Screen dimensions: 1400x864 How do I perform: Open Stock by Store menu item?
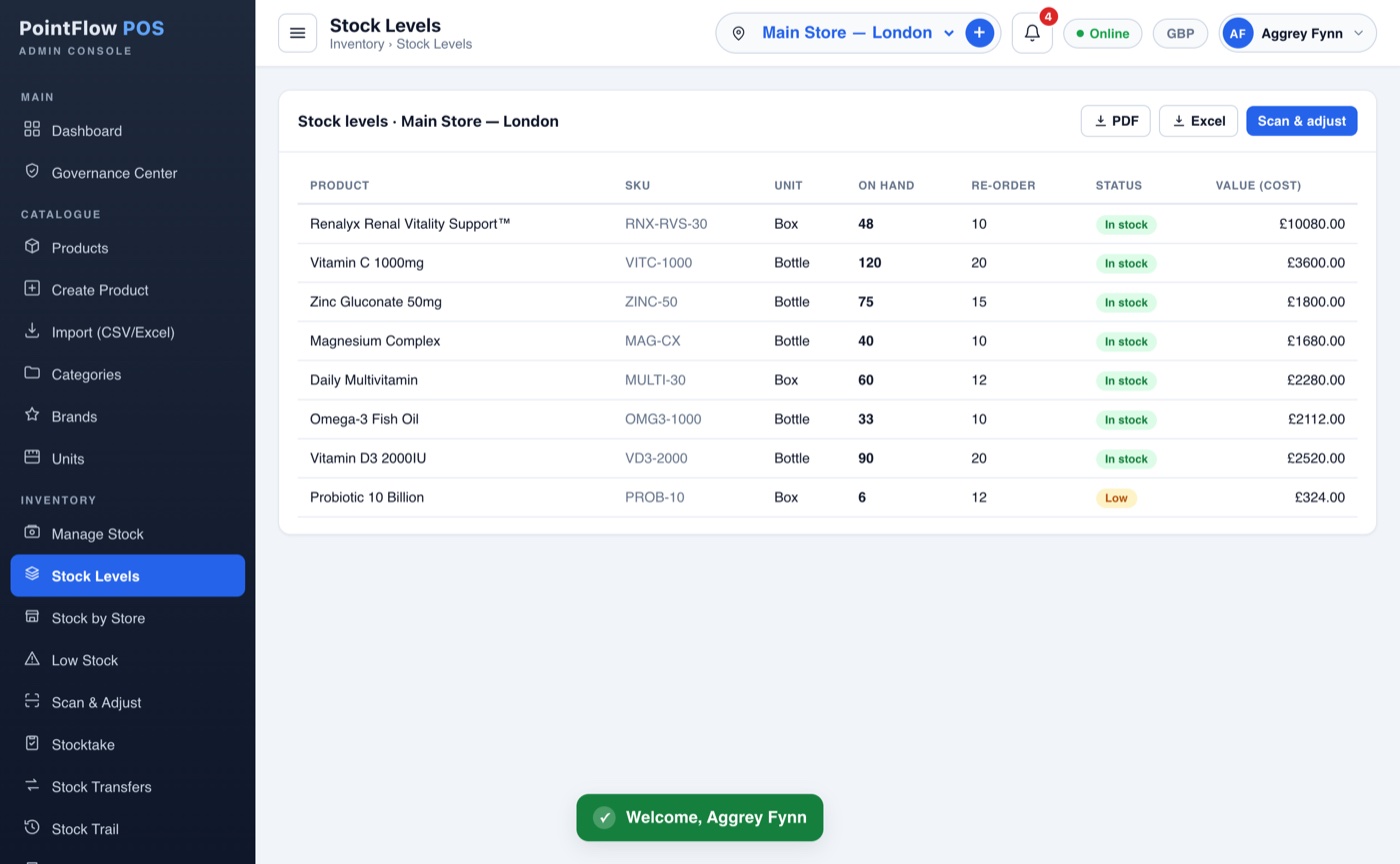[128, 618]
